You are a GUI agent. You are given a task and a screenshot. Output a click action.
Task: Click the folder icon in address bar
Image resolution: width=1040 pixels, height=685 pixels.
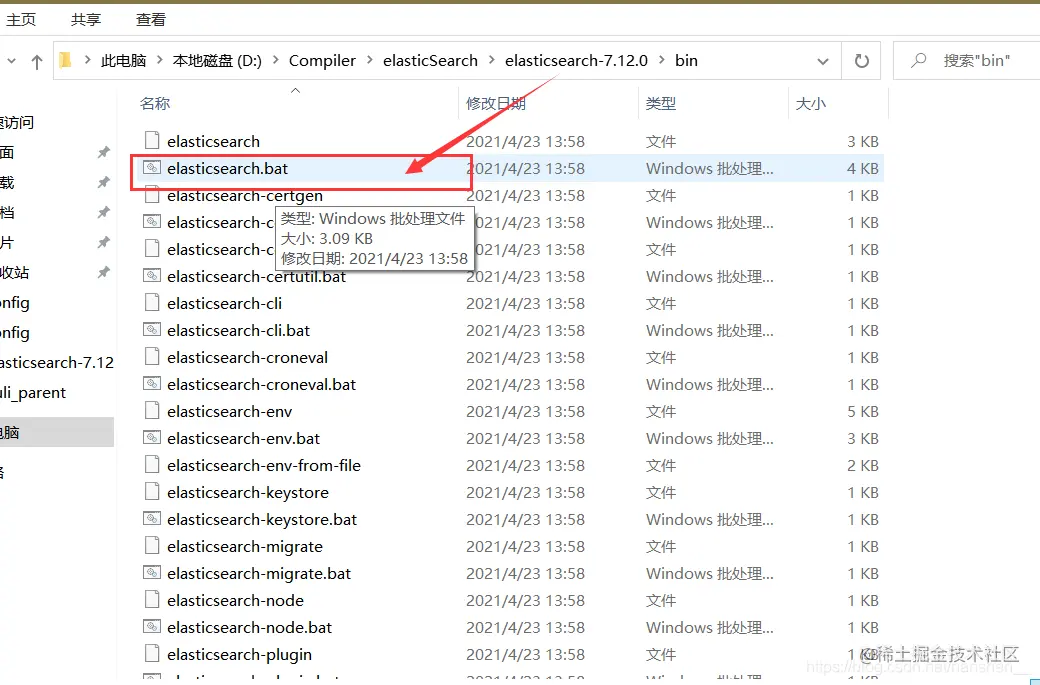tap(65, 60)
